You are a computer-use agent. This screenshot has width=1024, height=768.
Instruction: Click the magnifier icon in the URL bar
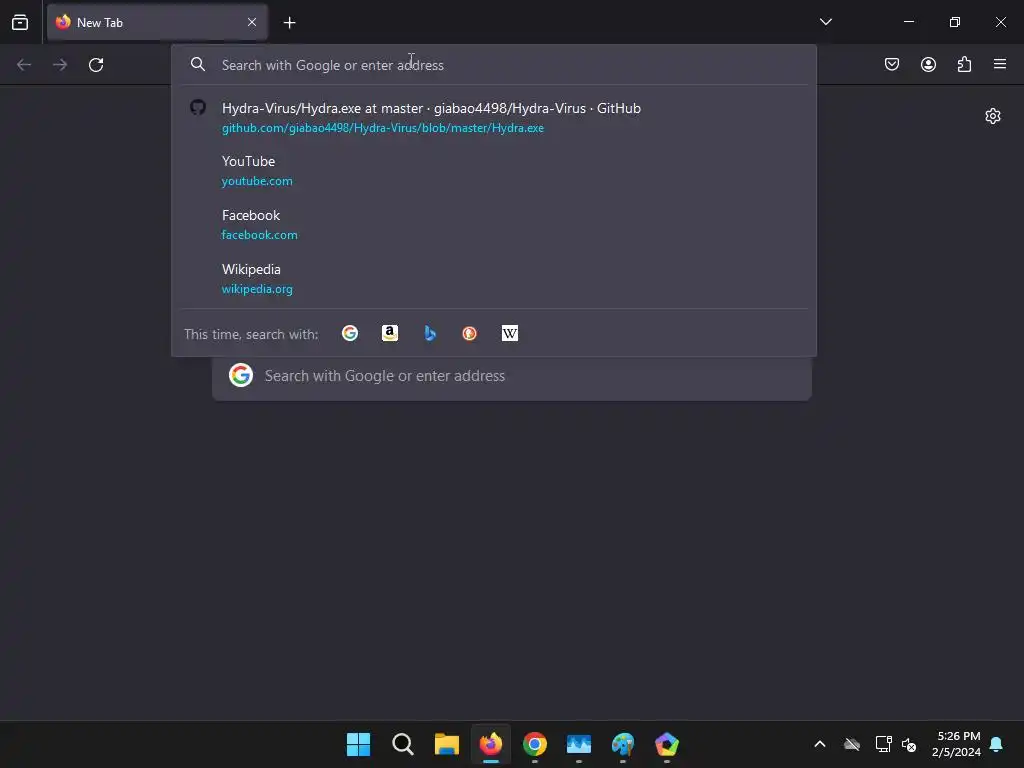coord(198,64)
